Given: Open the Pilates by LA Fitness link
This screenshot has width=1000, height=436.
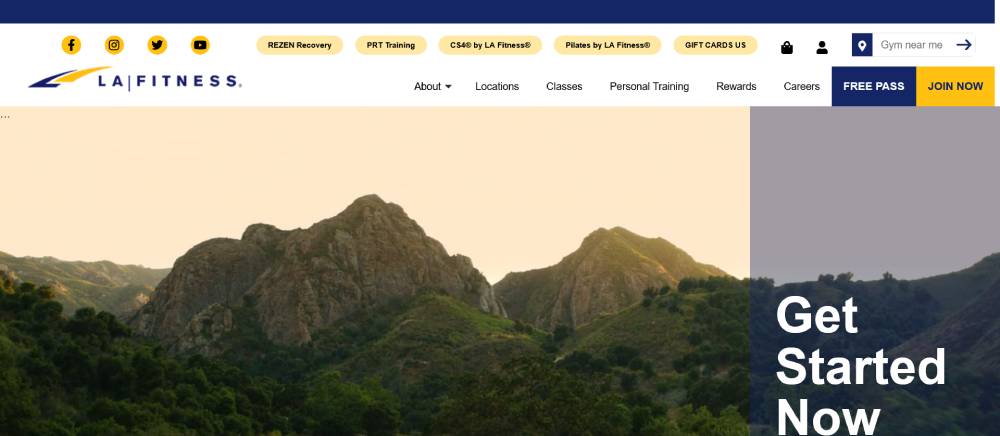Looking at the screenshot, I should [608, 45].
